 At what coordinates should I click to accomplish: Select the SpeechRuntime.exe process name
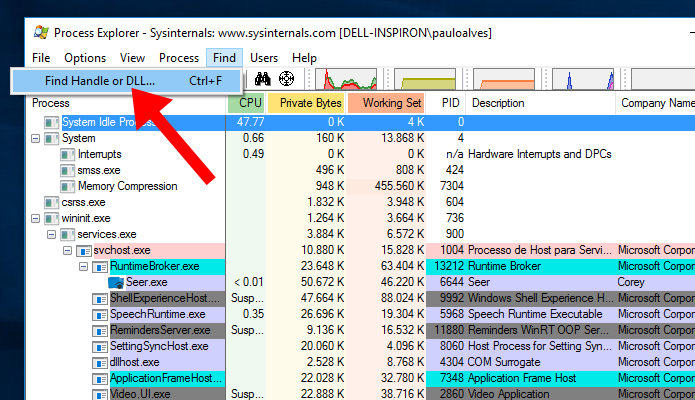click(158, 314)
